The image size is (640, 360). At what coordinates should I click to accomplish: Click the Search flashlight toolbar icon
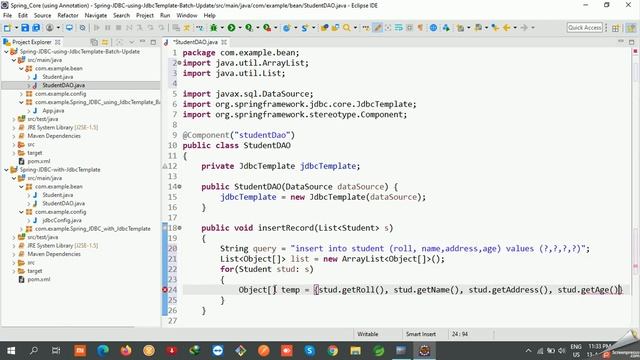tap(347, 28)
